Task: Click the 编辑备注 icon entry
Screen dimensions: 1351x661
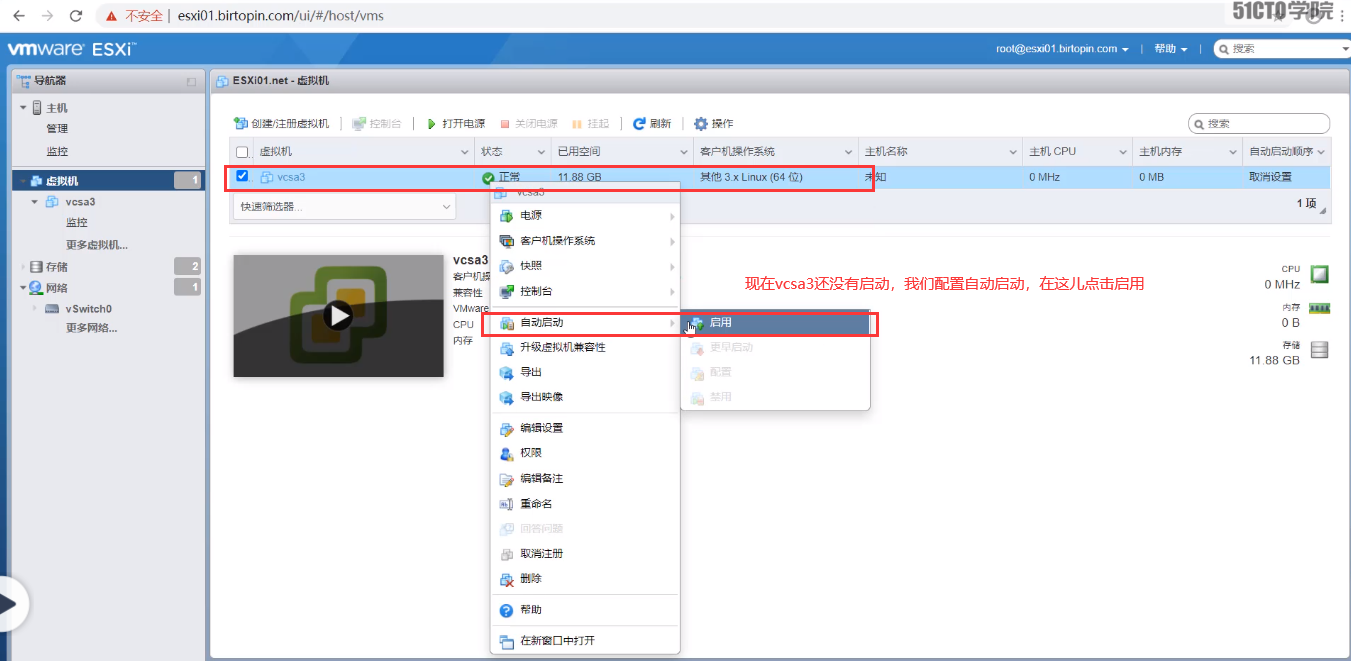Action: pos(506,479)
